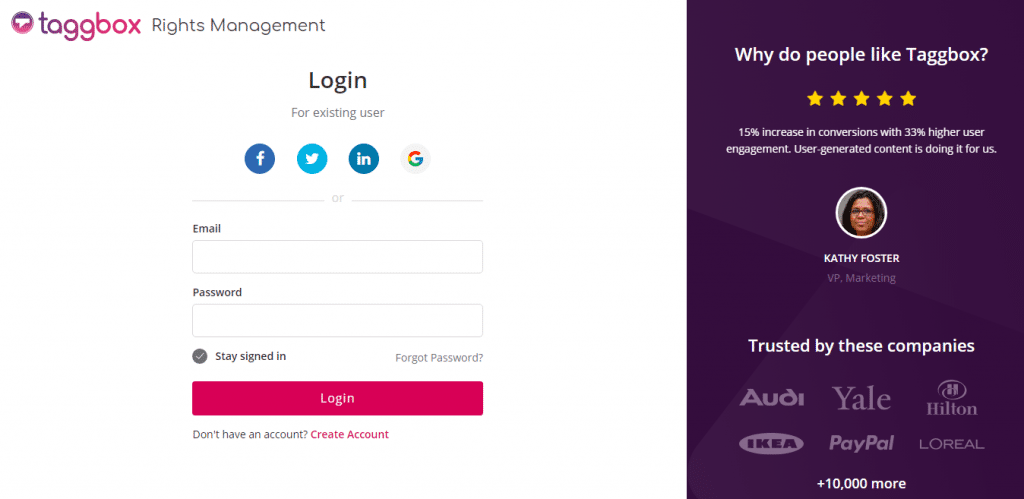Click the L'Oreal logo
The image size is (1024, 499).
(951, 443)
